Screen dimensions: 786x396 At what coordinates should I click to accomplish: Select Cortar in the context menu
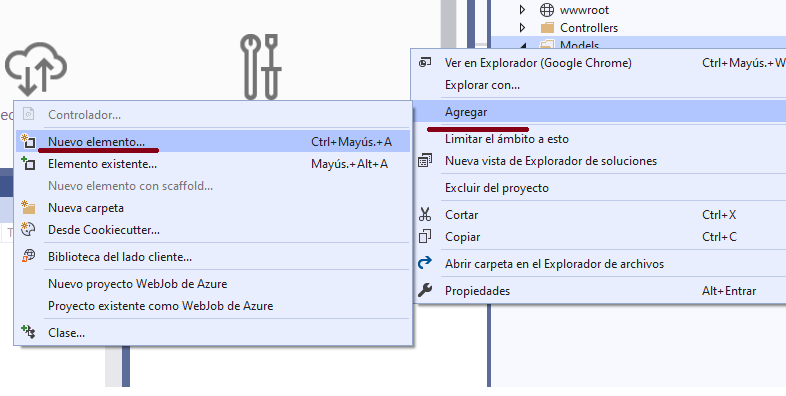(x=600, y=215)
